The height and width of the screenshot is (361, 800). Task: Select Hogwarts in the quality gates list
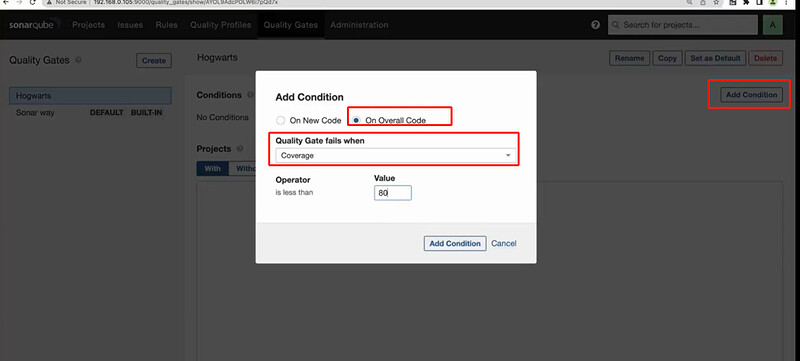point(90,96)
